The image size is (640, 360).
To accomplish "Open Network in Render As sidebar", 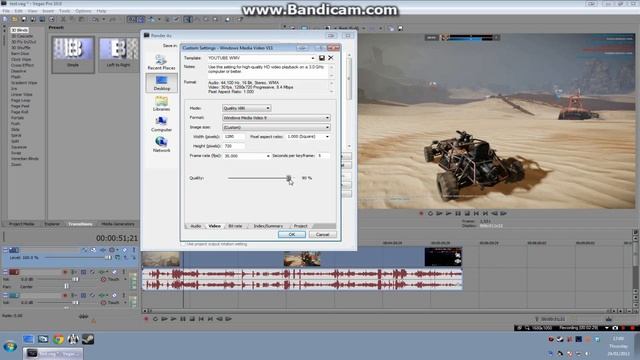I will tap(161, 144).
